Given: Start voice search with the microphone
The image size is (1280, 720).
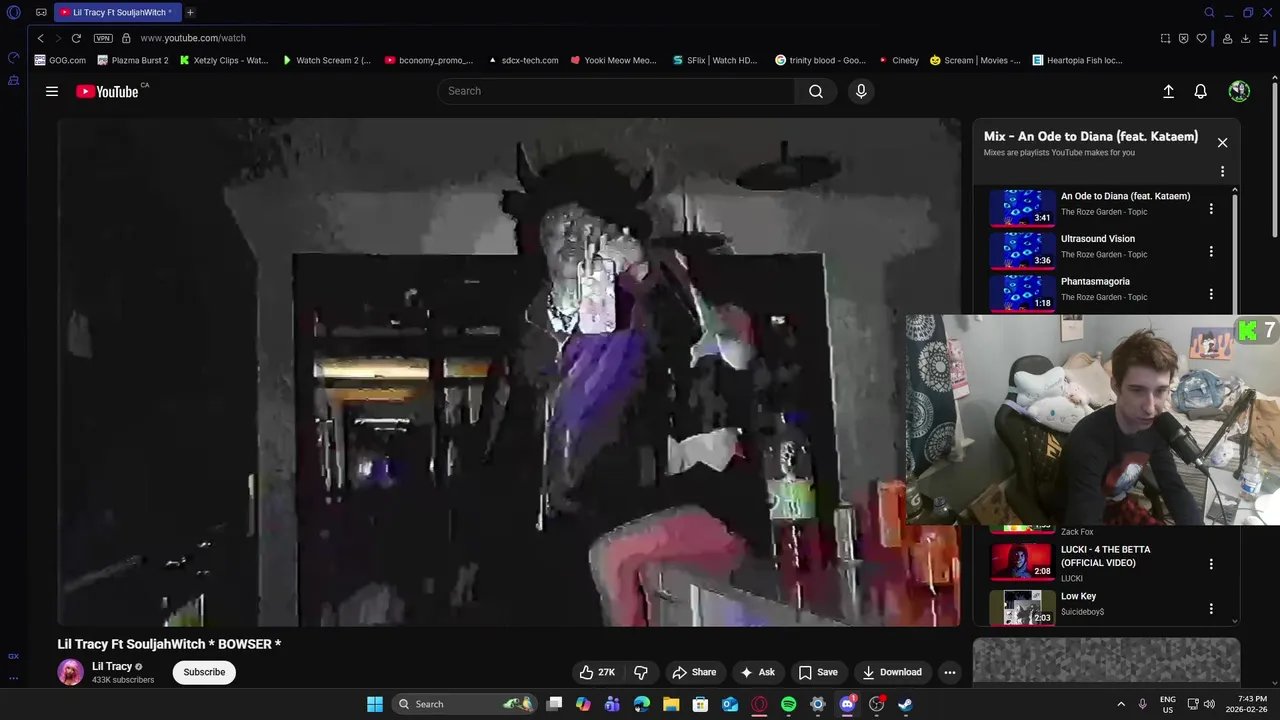Looking at the screenshot, I should pyautogui.click(x=861, y=91).
